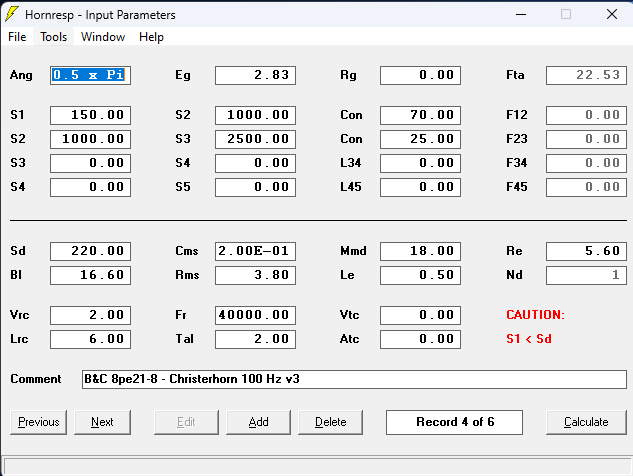Click the Re field showing 5.60
The image size is (633, 476).
[586, 251]
